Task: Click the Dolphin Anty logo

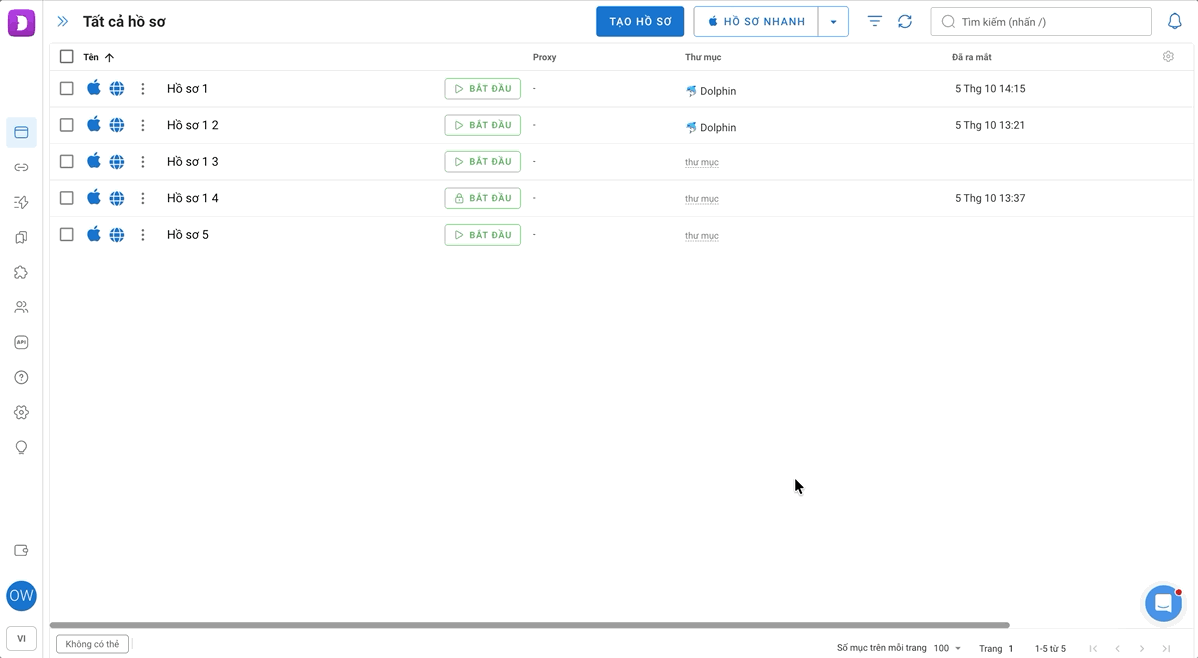Action: (21, 22)
